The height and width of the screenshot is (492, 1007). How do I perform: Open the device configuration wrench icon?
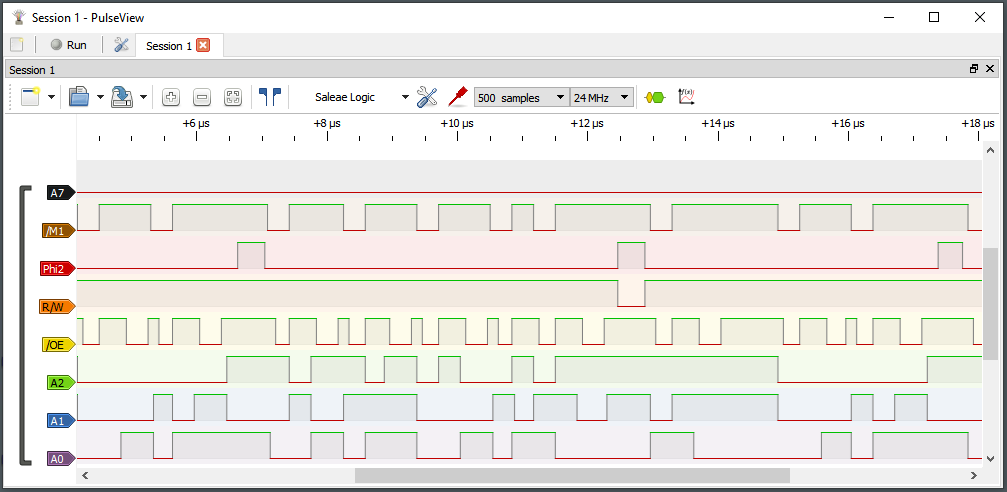428,97
